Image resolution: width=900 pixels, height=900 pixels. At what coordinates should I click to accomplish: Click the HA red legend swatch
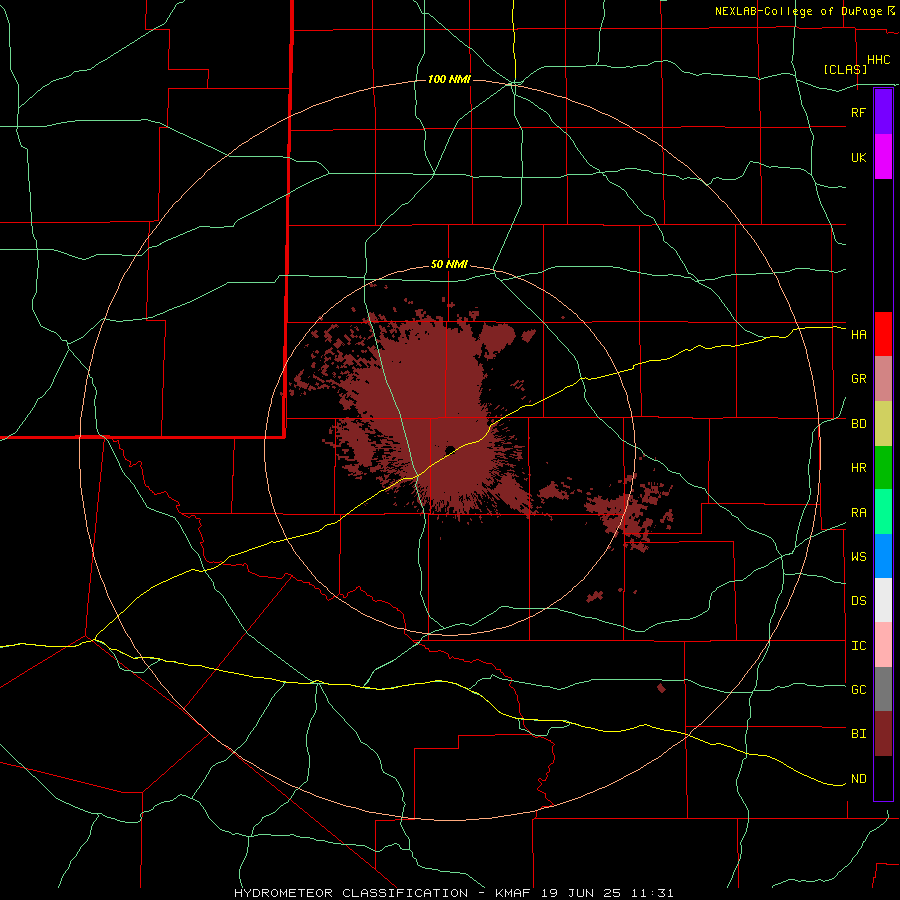point(883,334)
